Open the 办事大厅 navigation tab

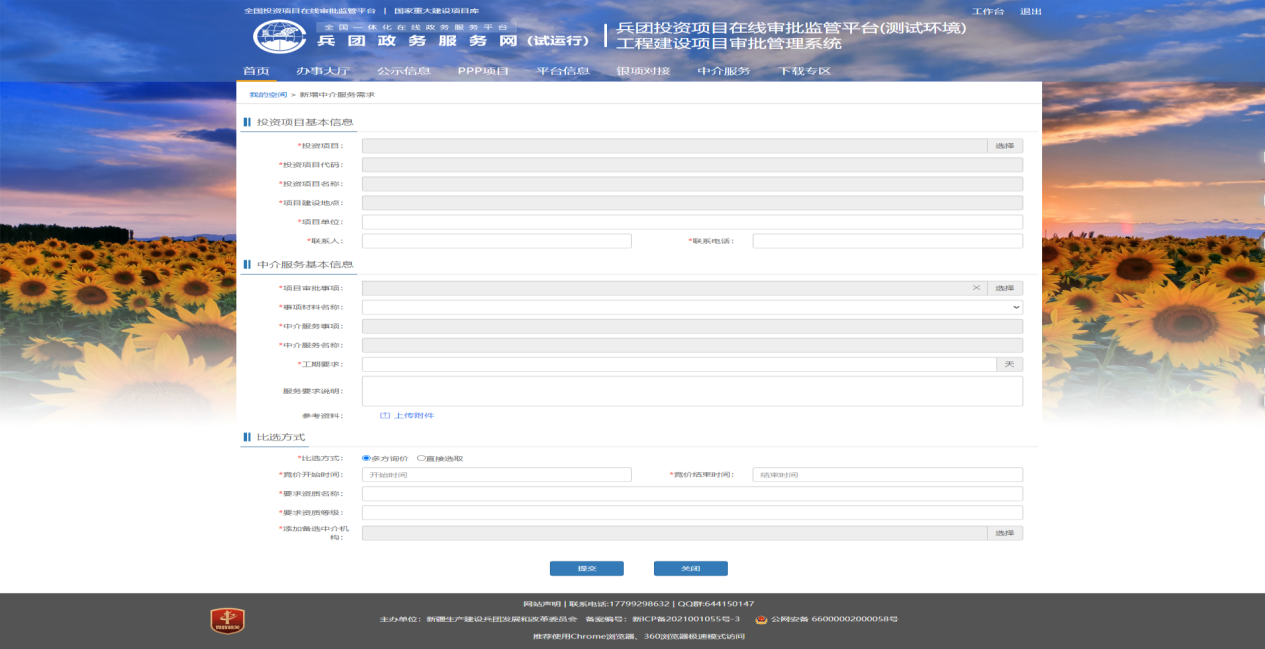click(322, 71)
